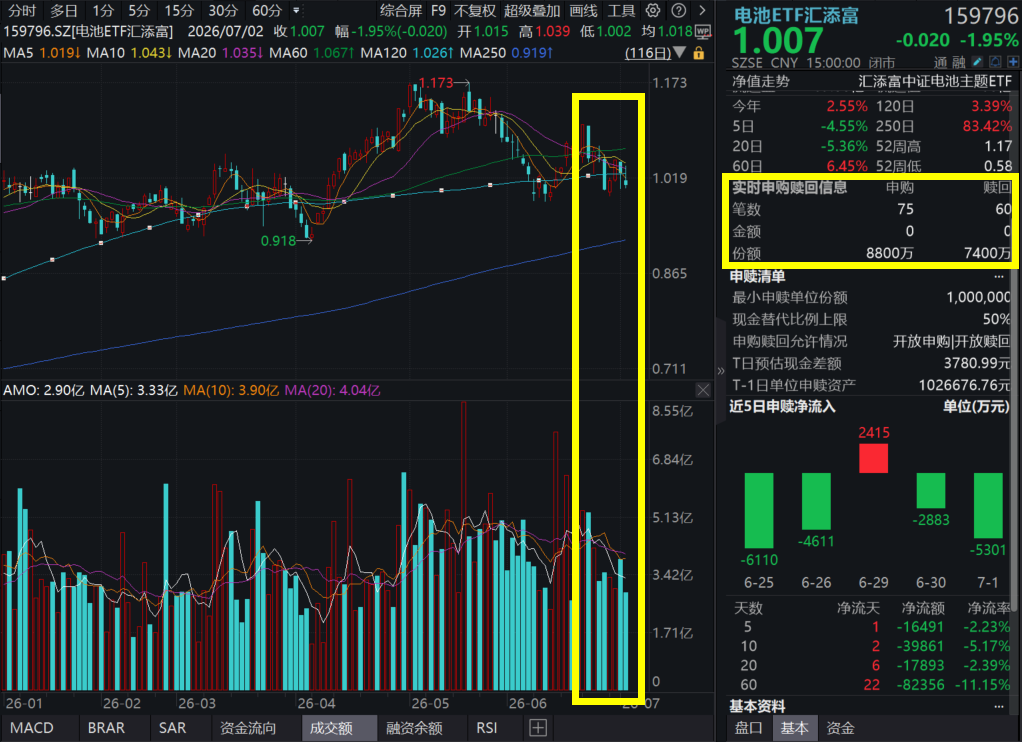The width and height of the screenshot is (1022, 742).
Task: Open 基本资料 more options ellipsis
Action: tap(999, 706)
